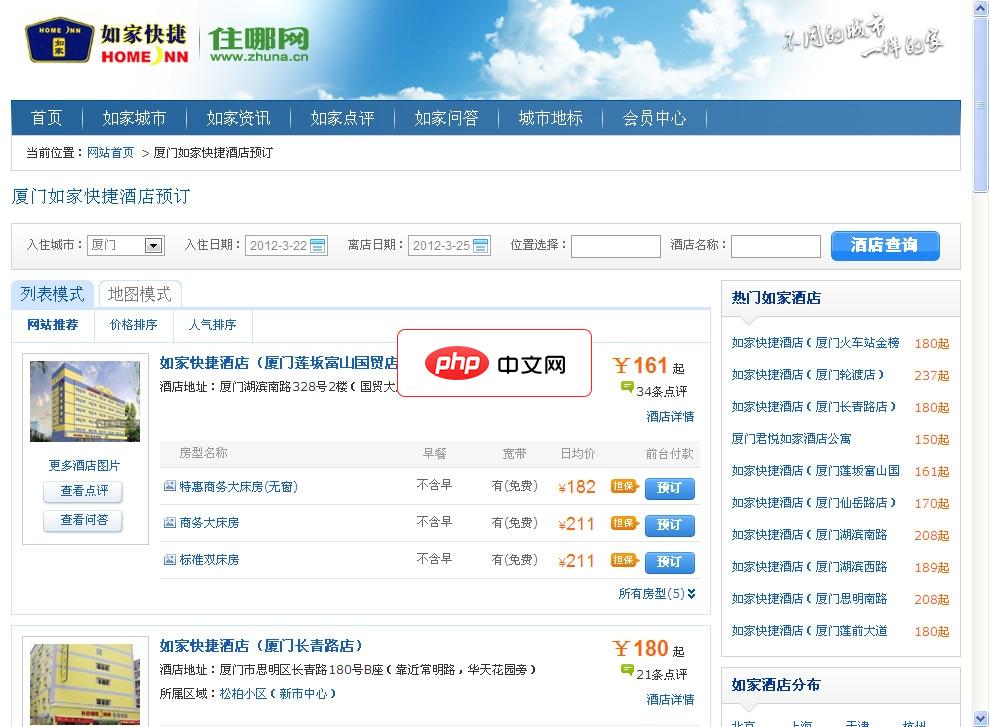
Task: Click 查看点评 for the first hotel
Action: (83, 491)
